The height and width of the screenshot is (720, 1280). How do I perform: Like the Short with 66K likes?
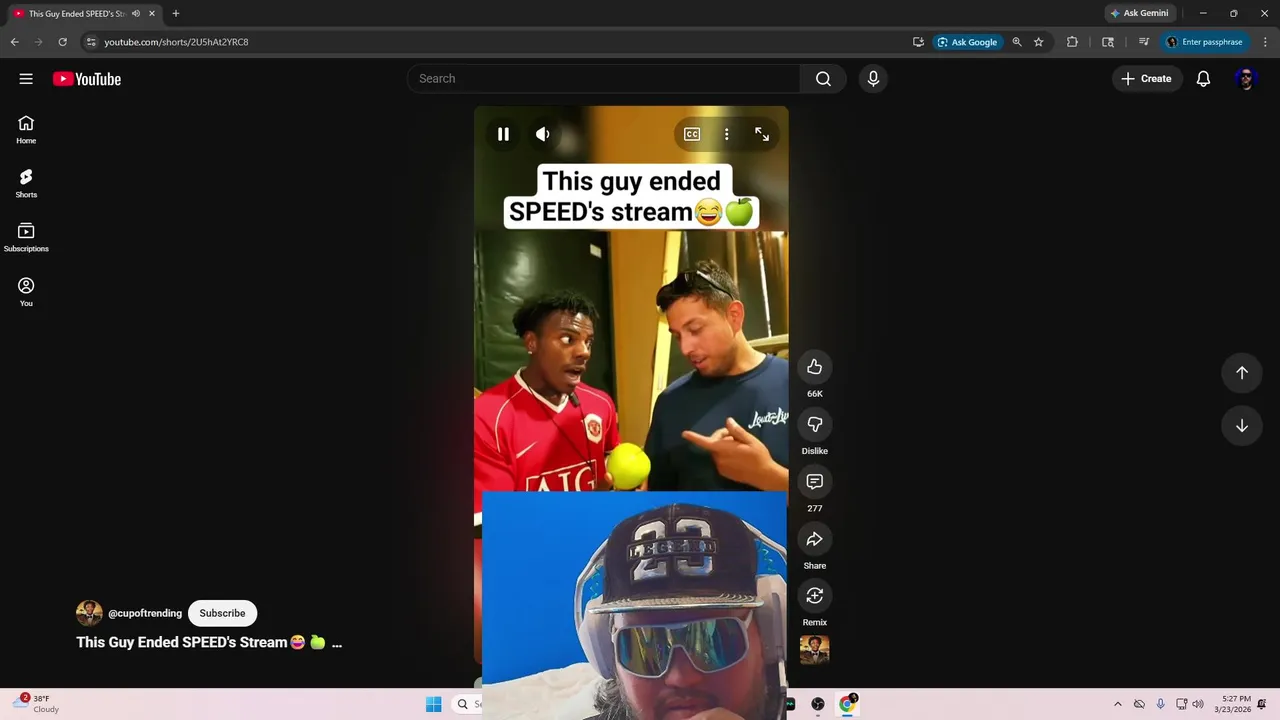click(815, 367)
